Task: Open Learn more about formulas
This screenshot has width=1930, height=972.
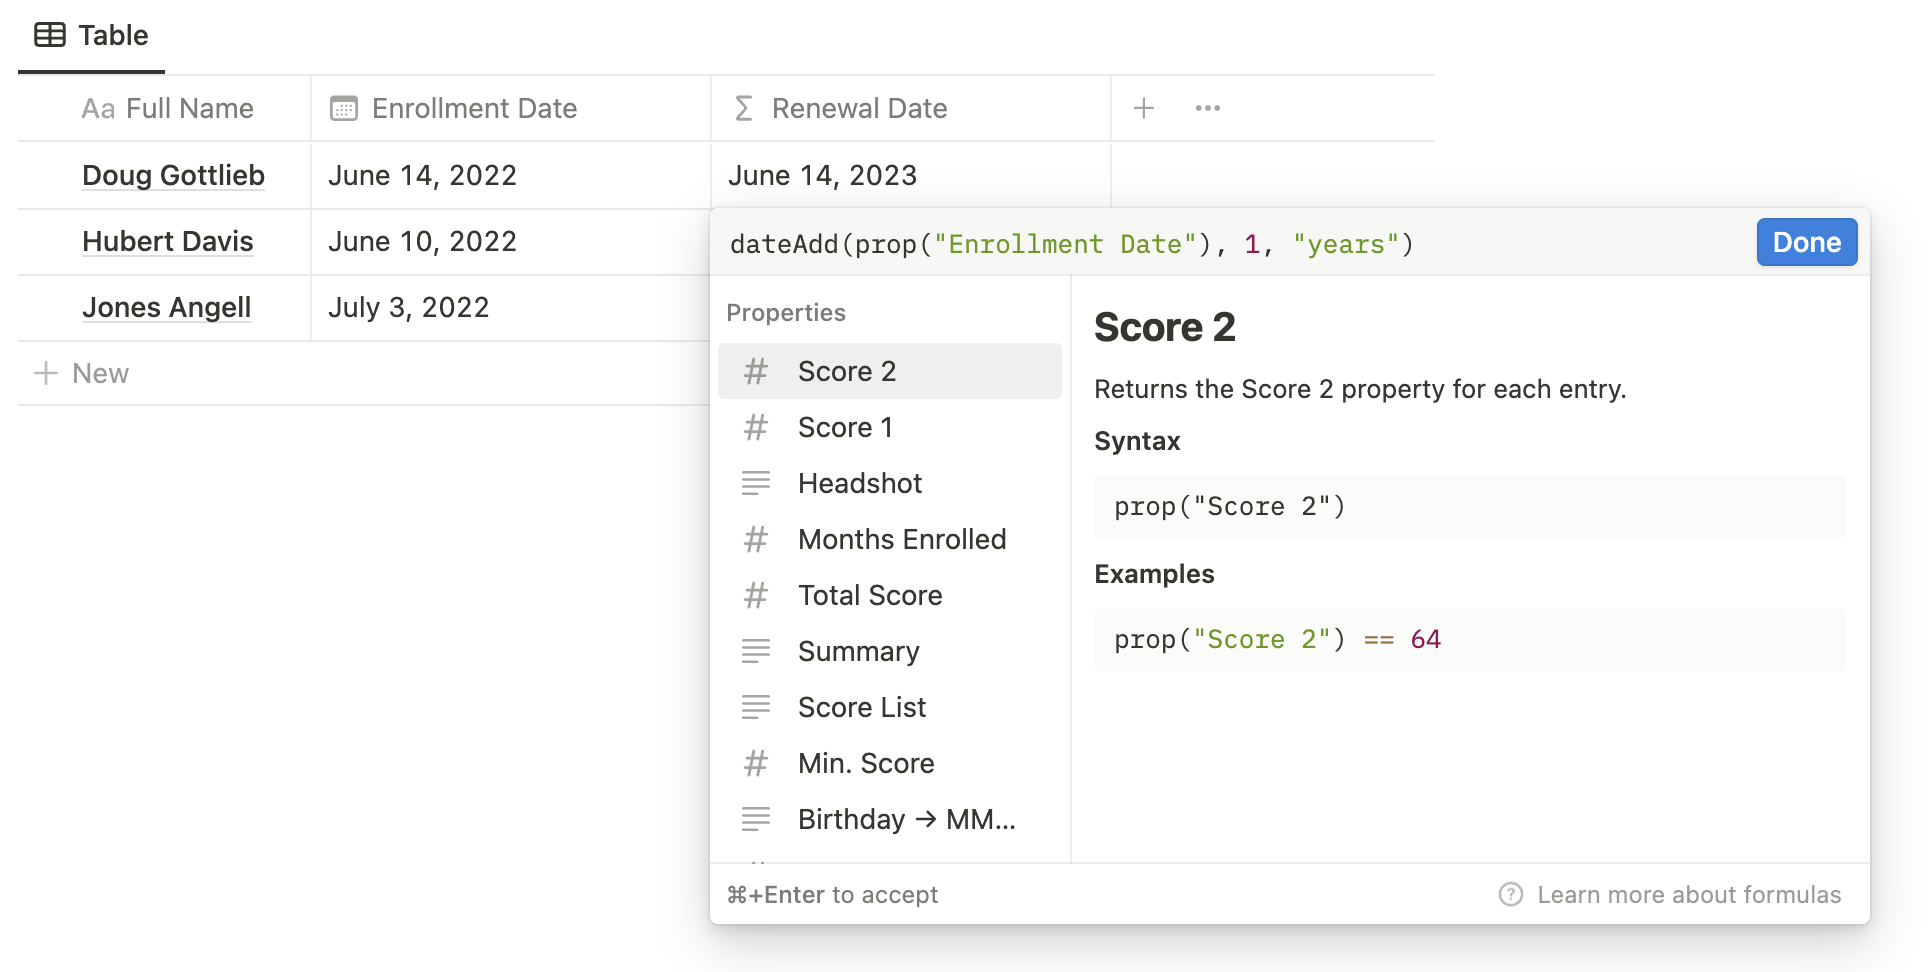Action: [1690, 894]
